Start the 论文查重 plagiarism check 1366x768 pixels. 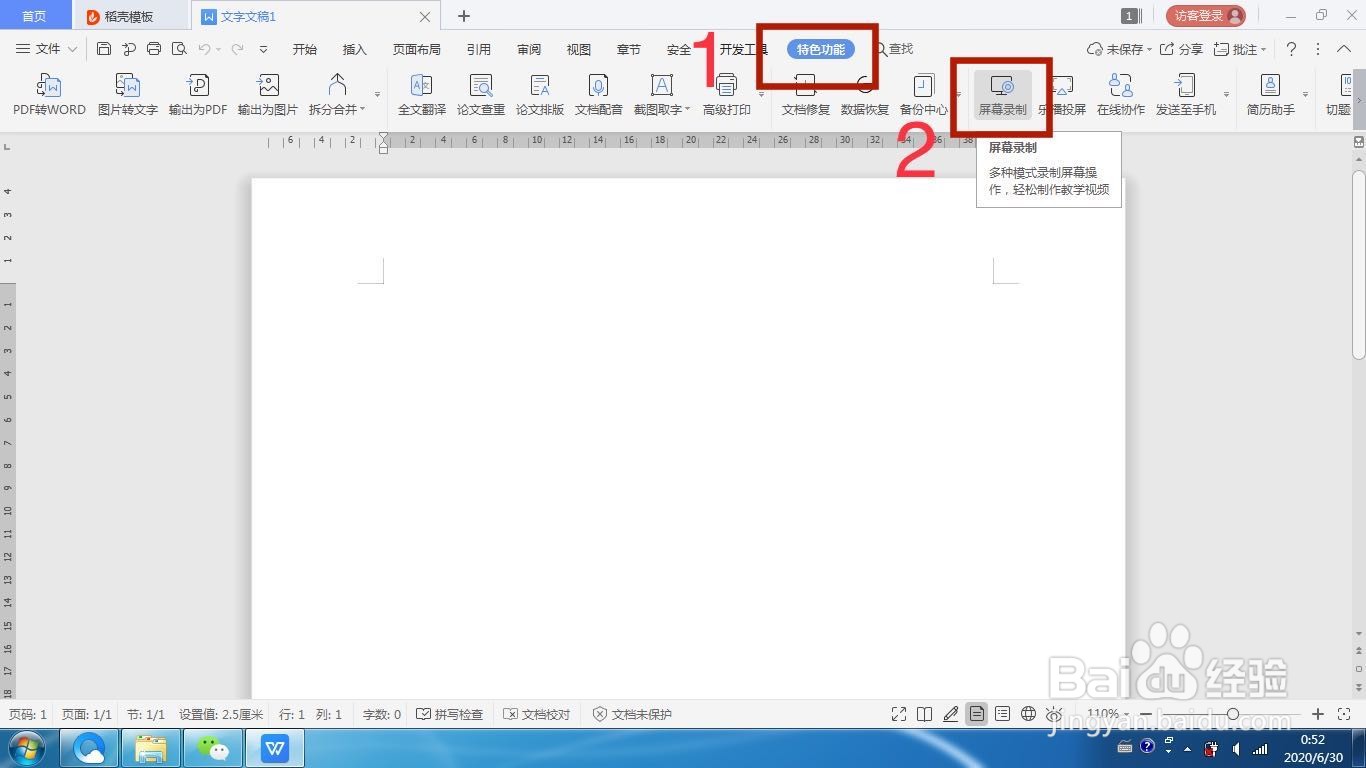point(481,95)
